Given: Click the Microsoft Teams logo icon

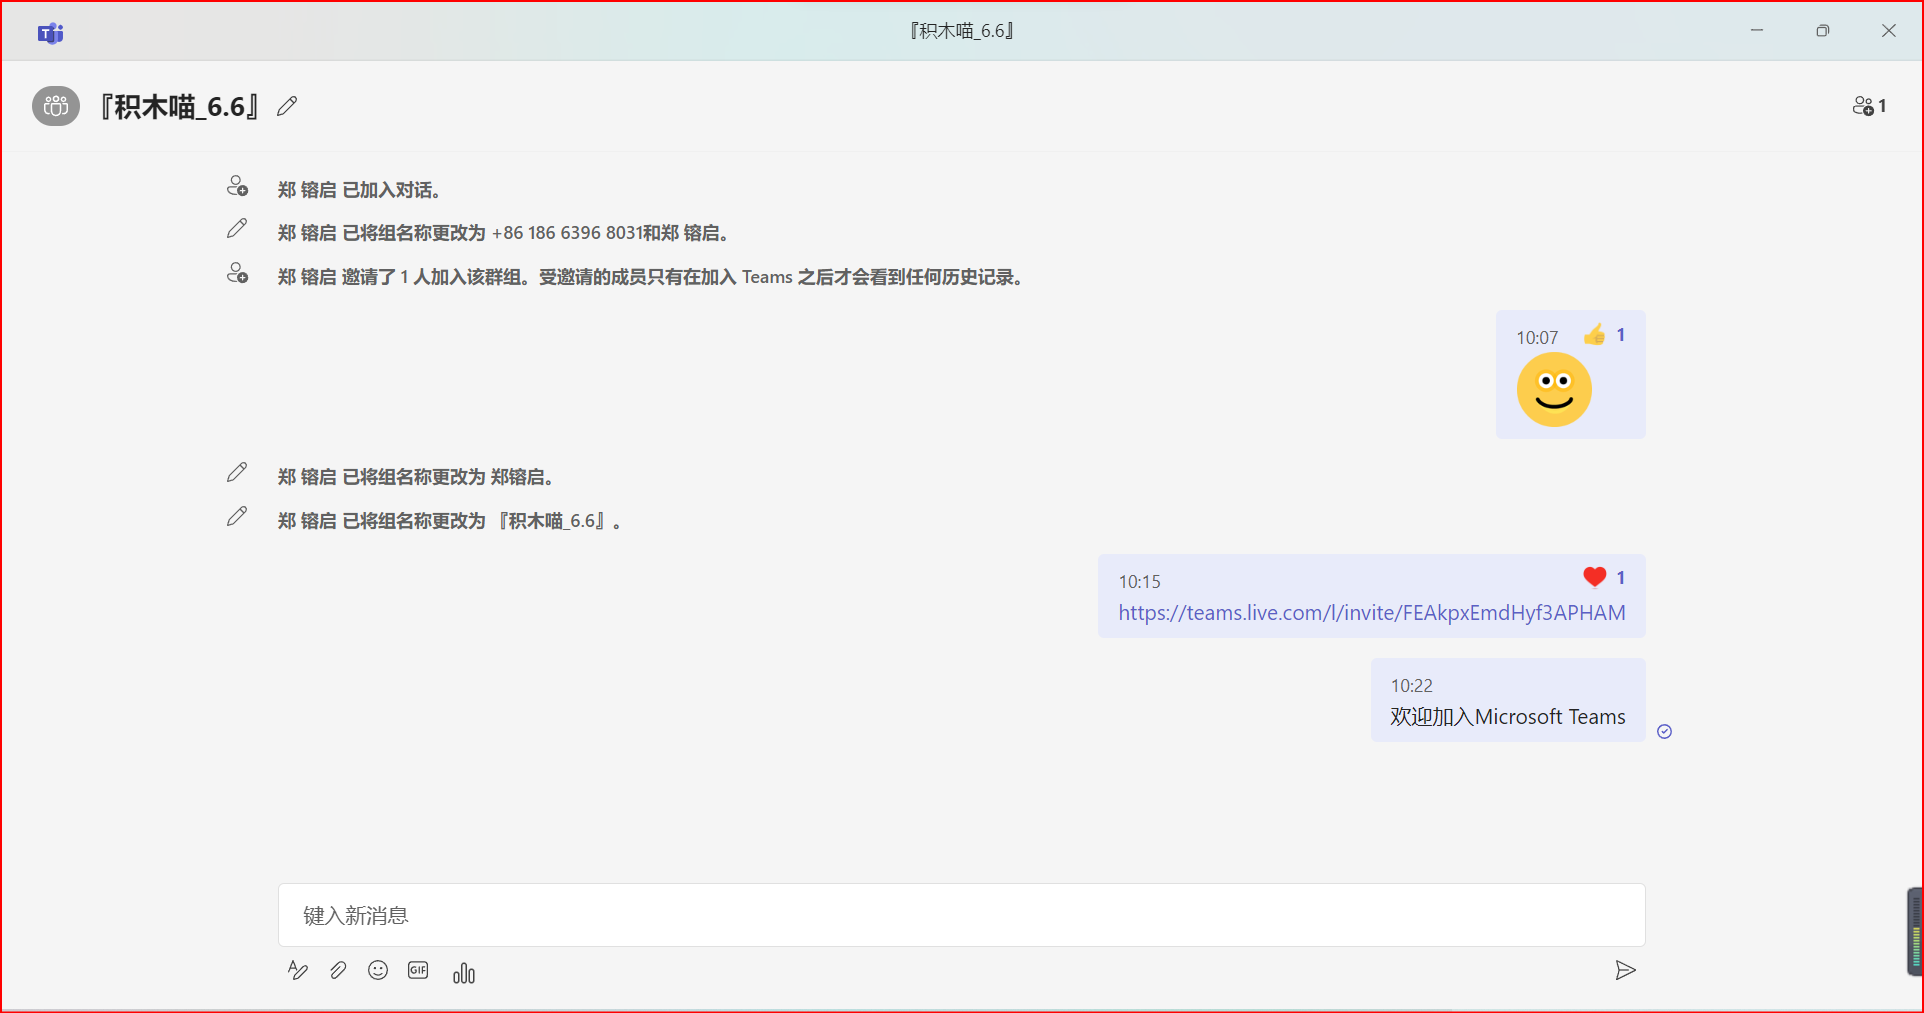Looking at the screenshot, I should 50,34.
